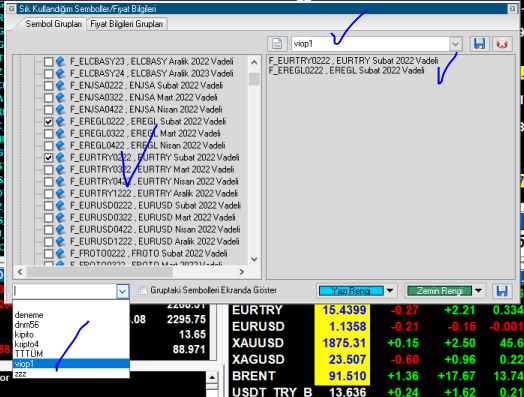524x397 pixels.
Task: Tick the F_EURUSD0322 Mart 2022 checkbox
Action: [x=49, y=218]
